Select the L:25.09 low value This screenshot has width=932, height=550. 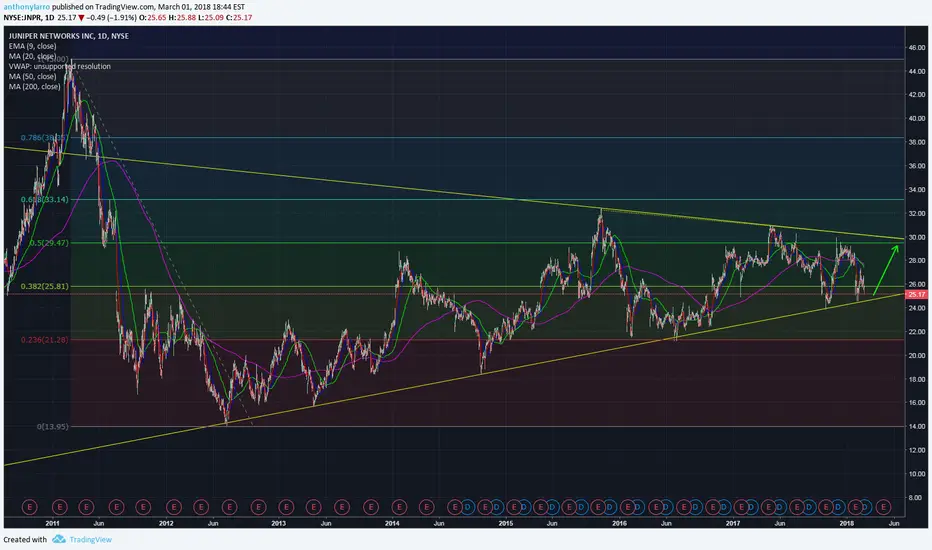tap(210, 17)
